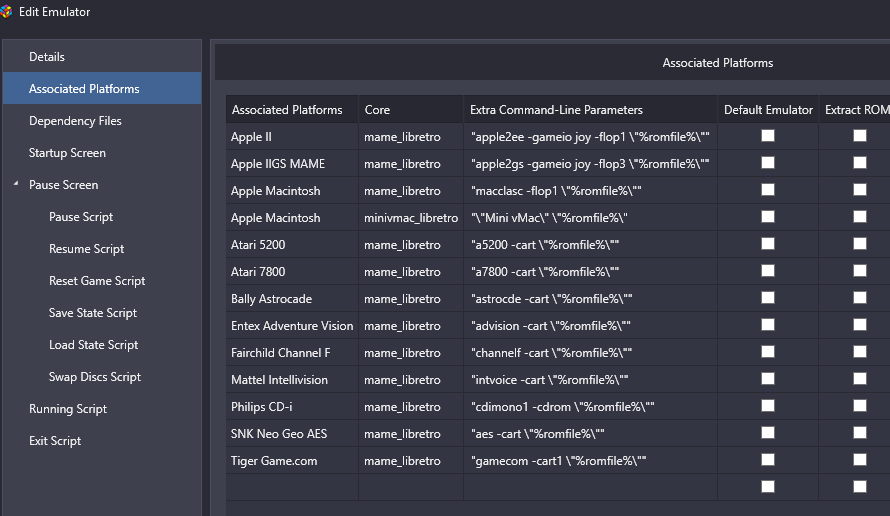Edit the apple2ee command-line parameters cell

click(x=590, y=137)
